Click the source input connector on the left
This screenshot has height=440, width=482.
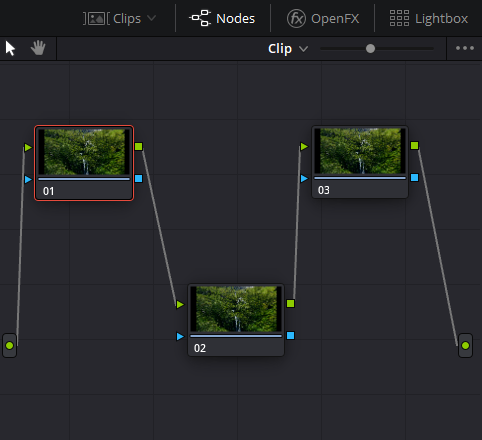(9, 346)
